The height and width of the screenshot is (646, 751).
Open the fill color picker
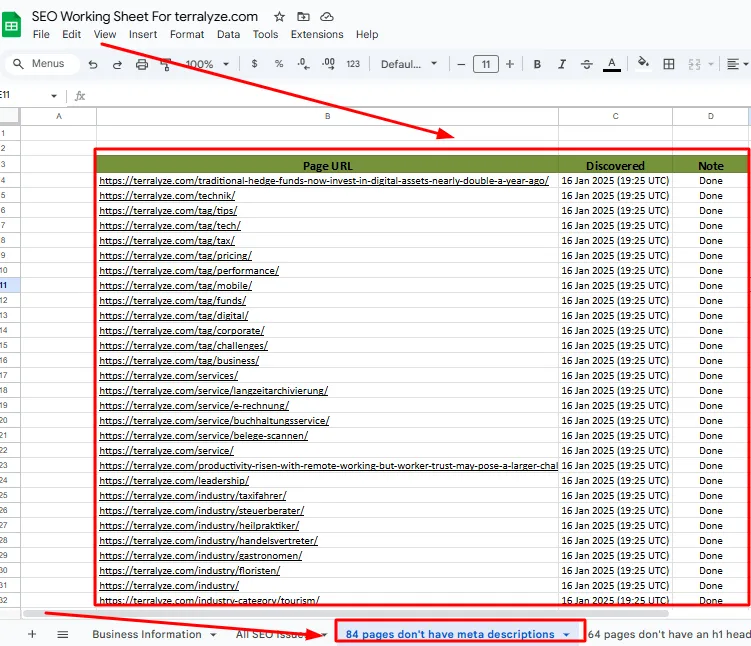644,63
